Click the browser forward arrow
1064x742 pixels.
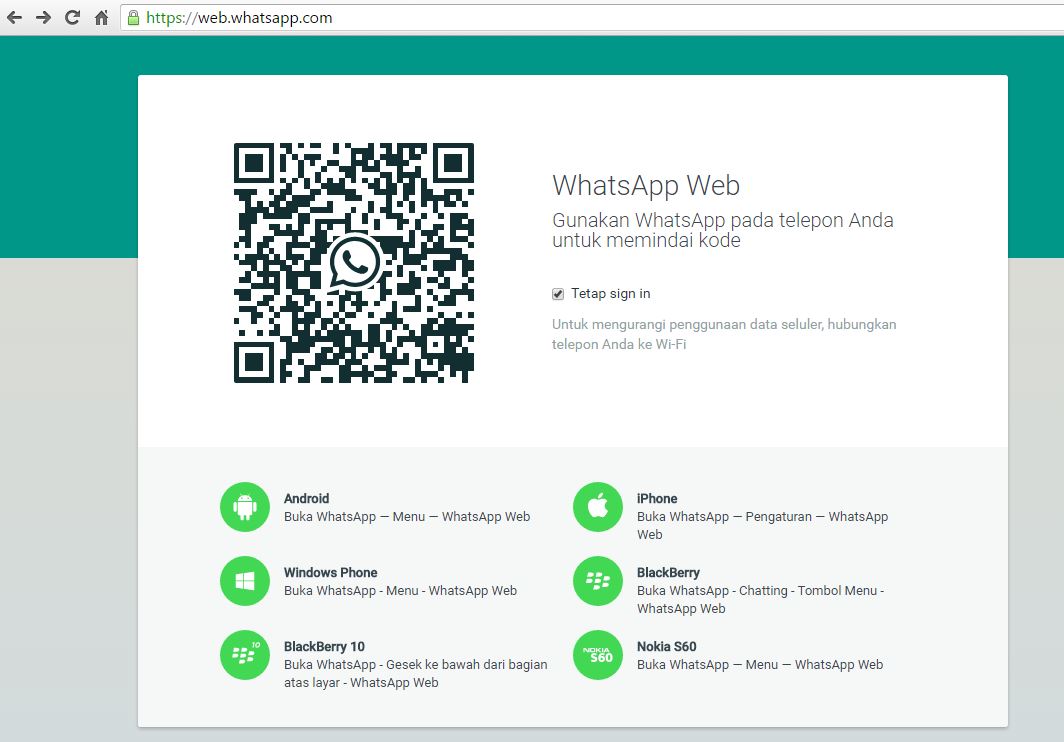[43, 18]
